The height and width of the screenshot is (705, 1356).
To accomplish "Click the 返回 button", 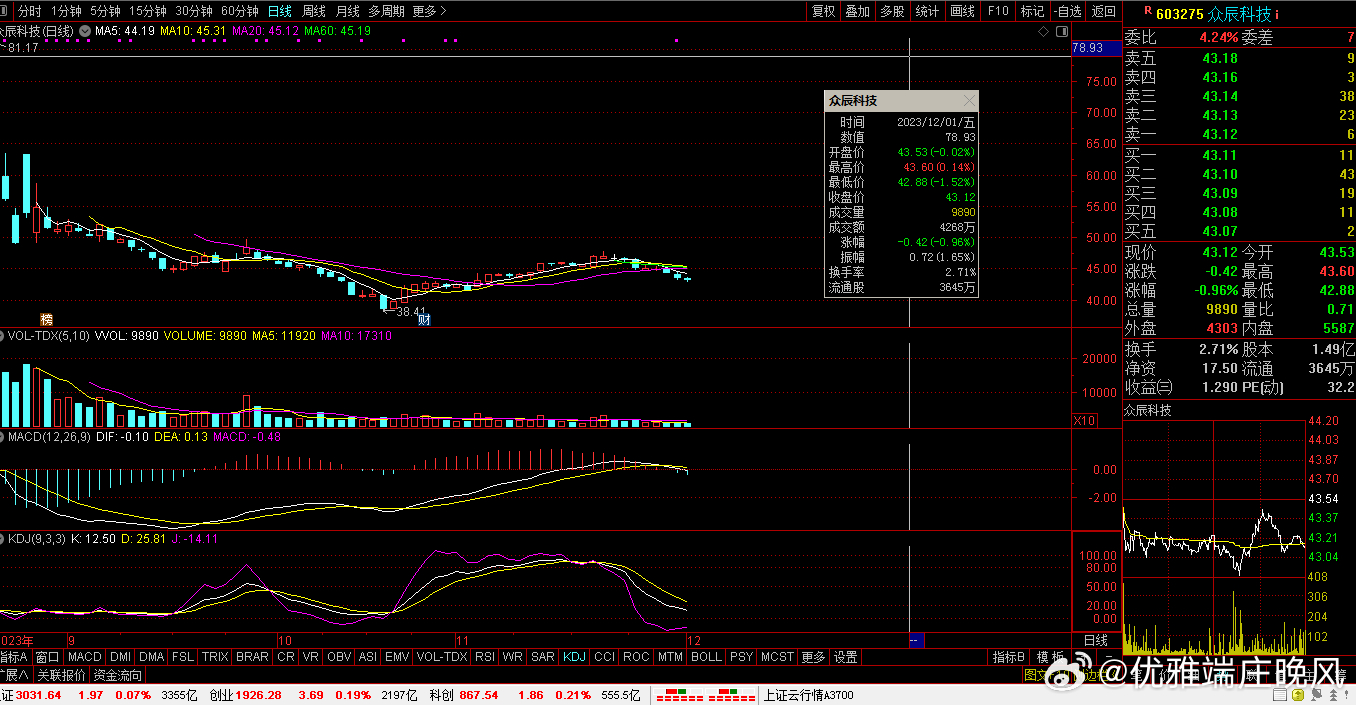I will [1103, 11].
